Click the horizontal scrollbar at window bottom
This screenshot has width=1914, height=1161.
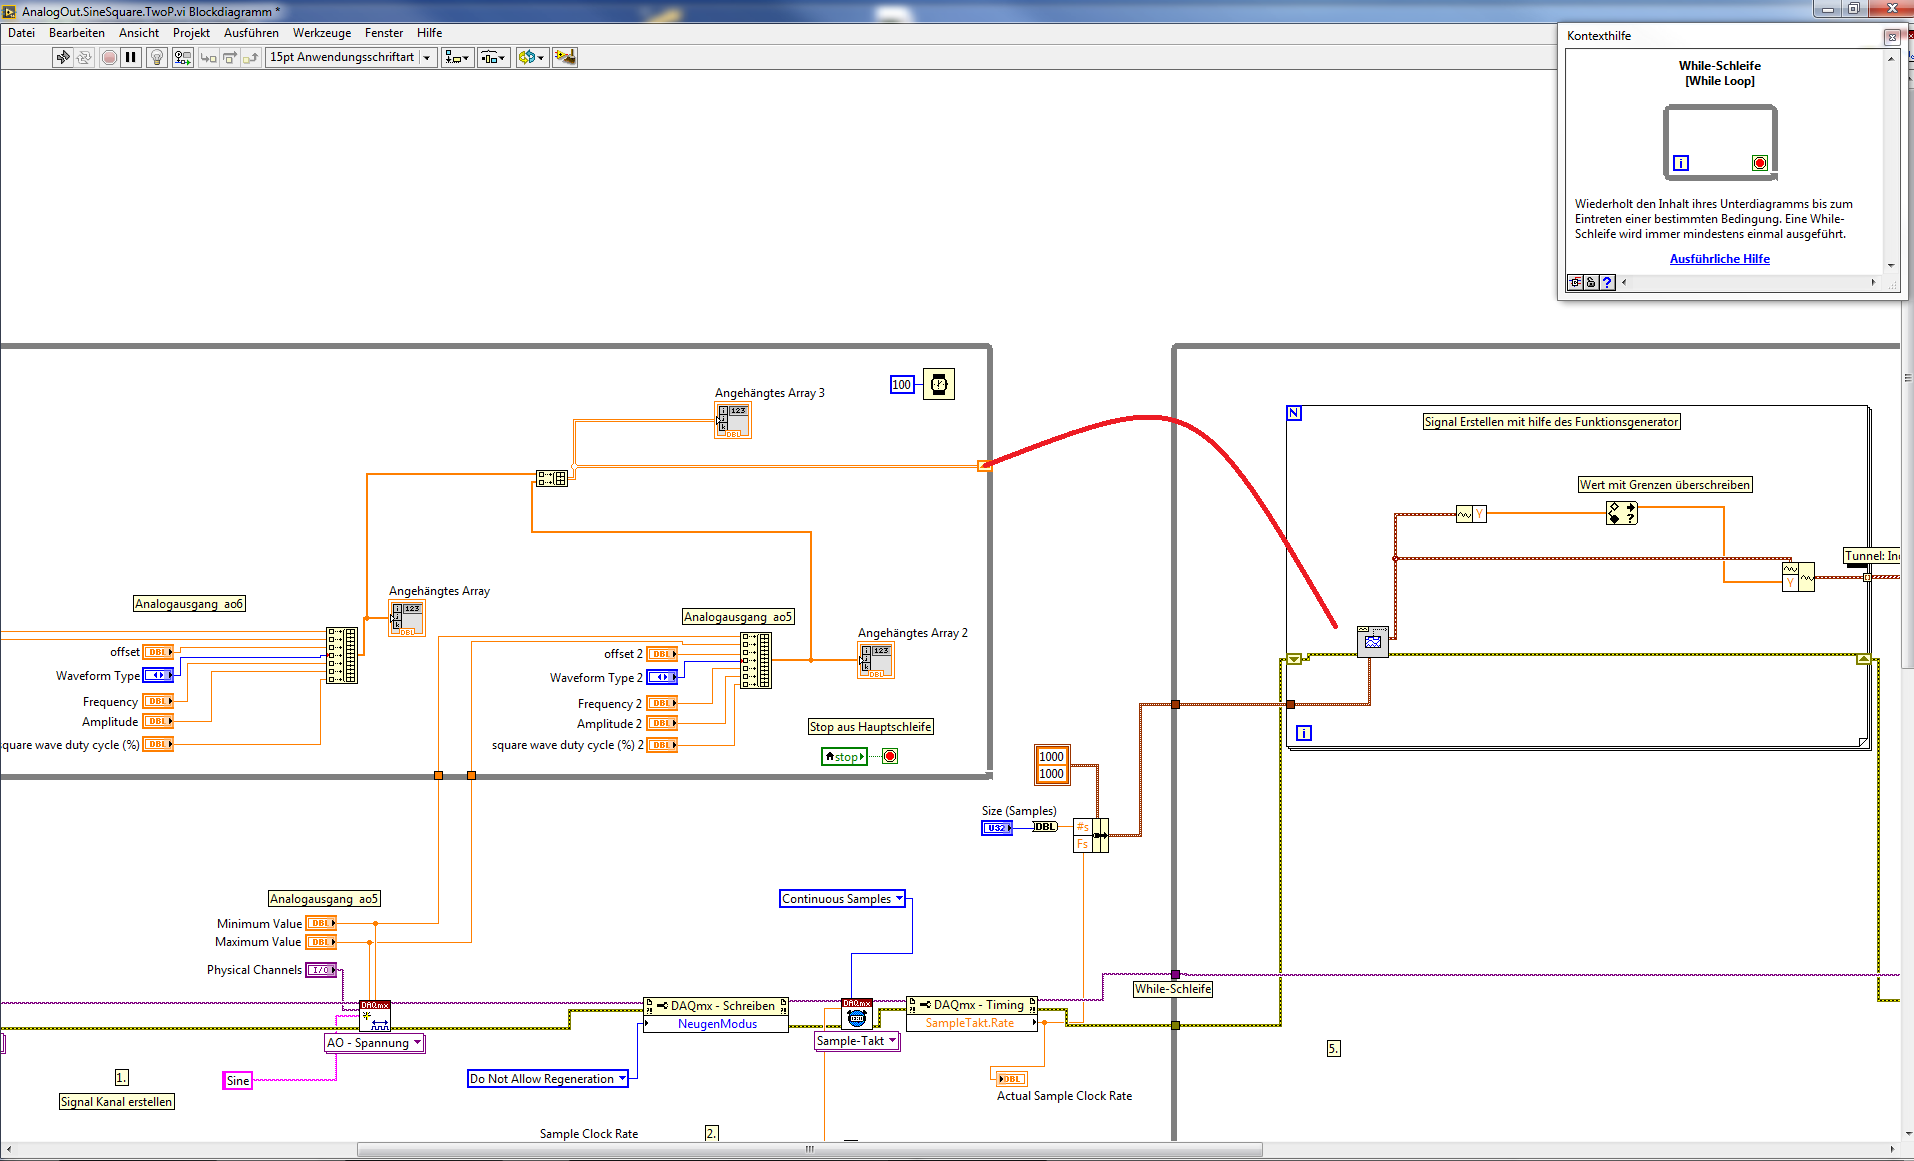[x=810, y=1149]
